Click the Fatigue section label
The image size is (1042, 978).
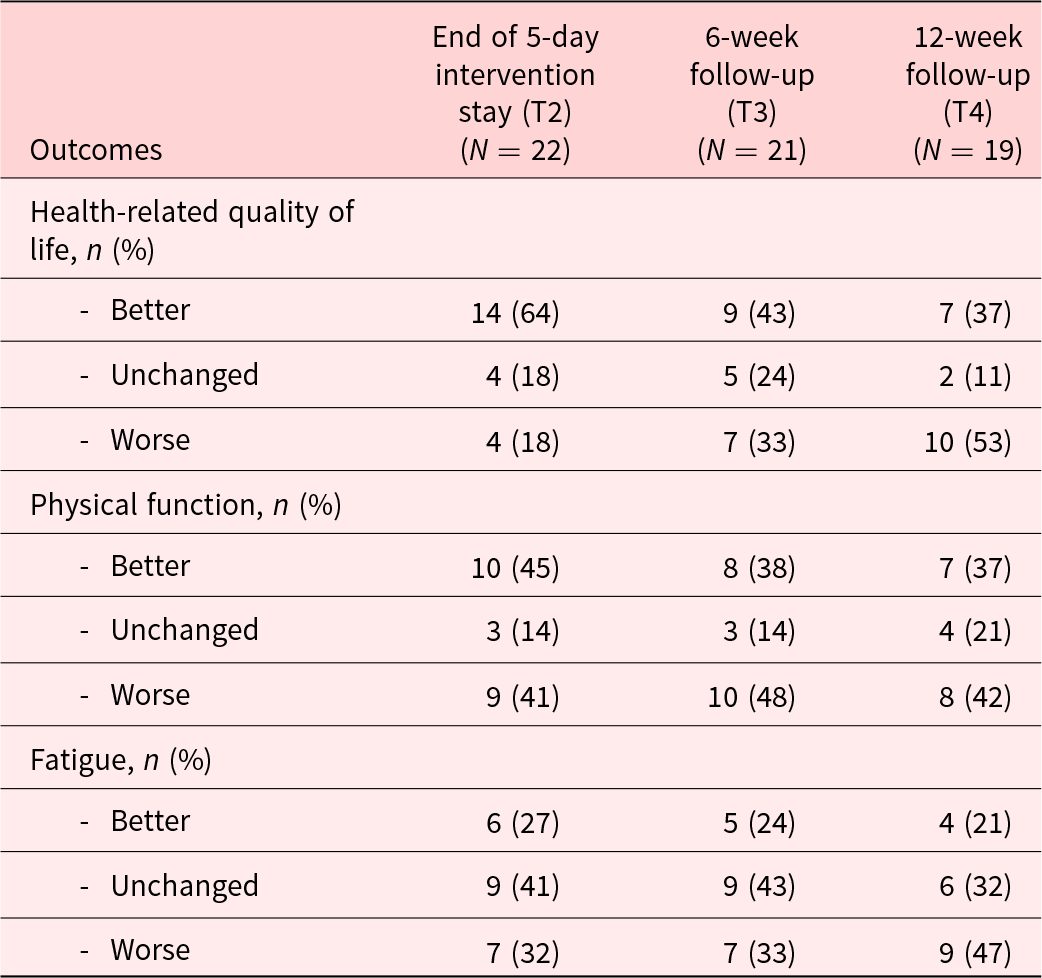120,760
